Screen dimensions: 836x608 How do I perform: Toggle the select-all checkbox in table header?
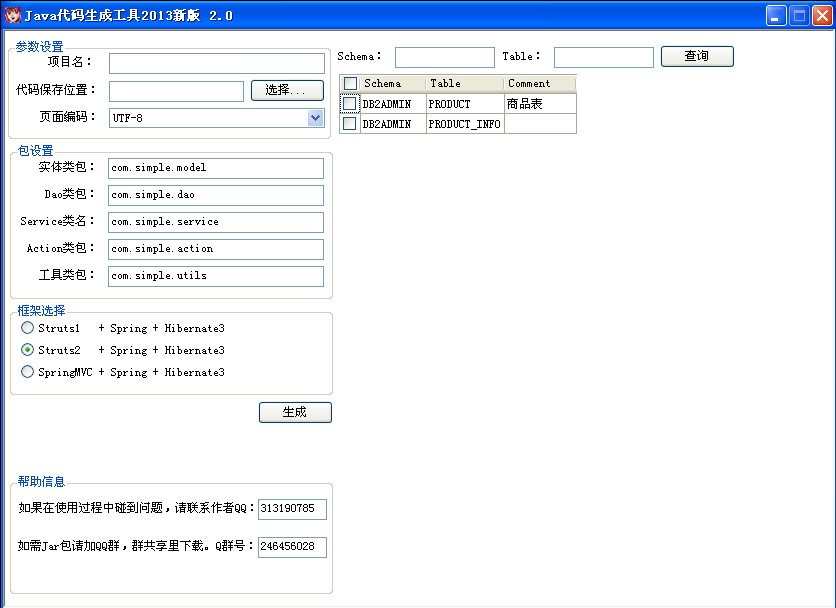350,83
